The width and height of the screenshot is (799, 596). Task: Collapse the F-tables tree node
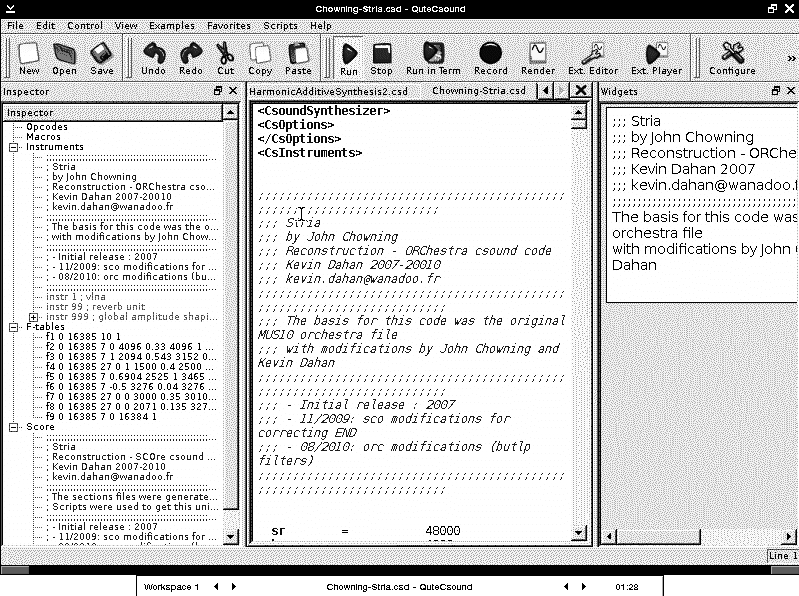(14, 327)
